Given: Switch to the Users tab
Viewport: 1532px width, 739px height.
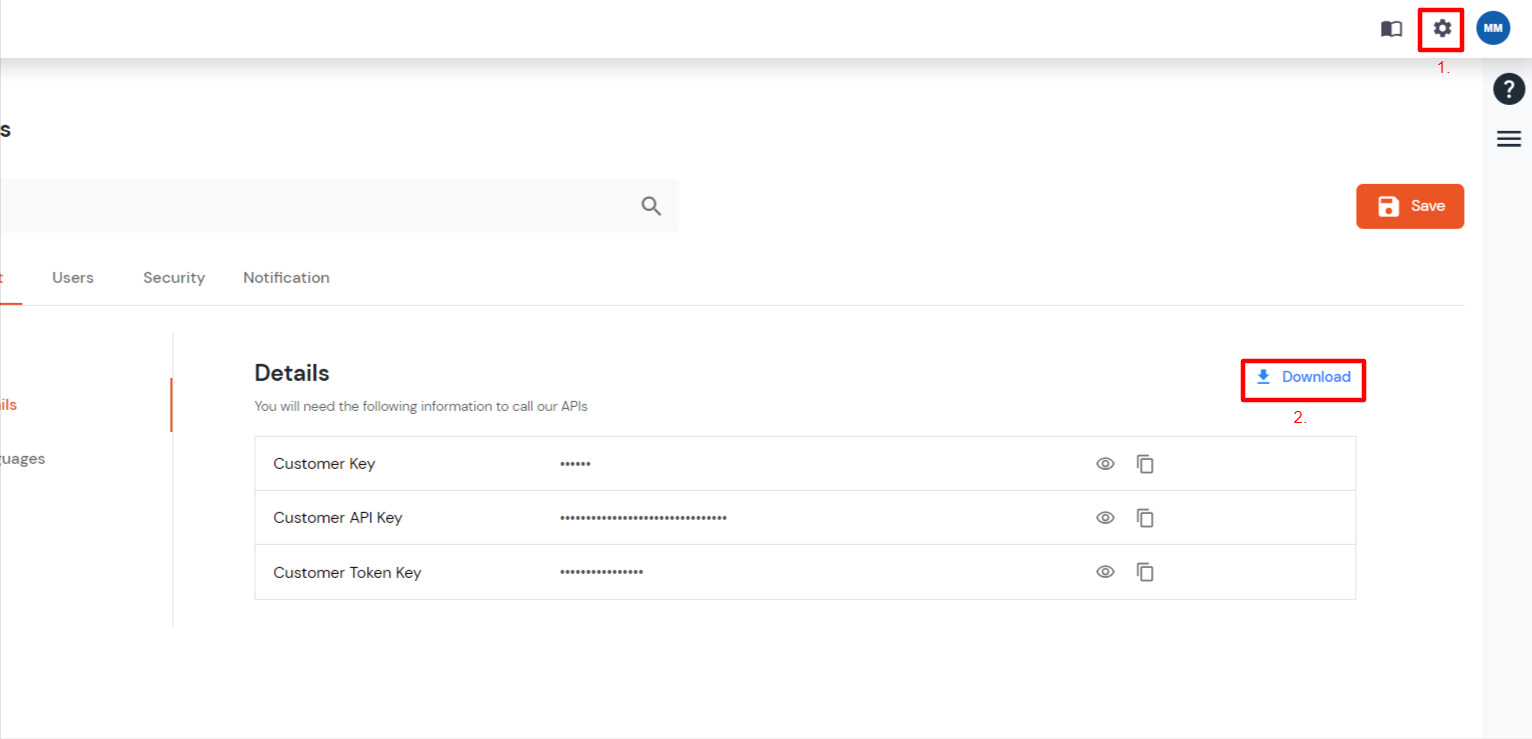Looking at the screenshot, I should click(x=73, y=278).
